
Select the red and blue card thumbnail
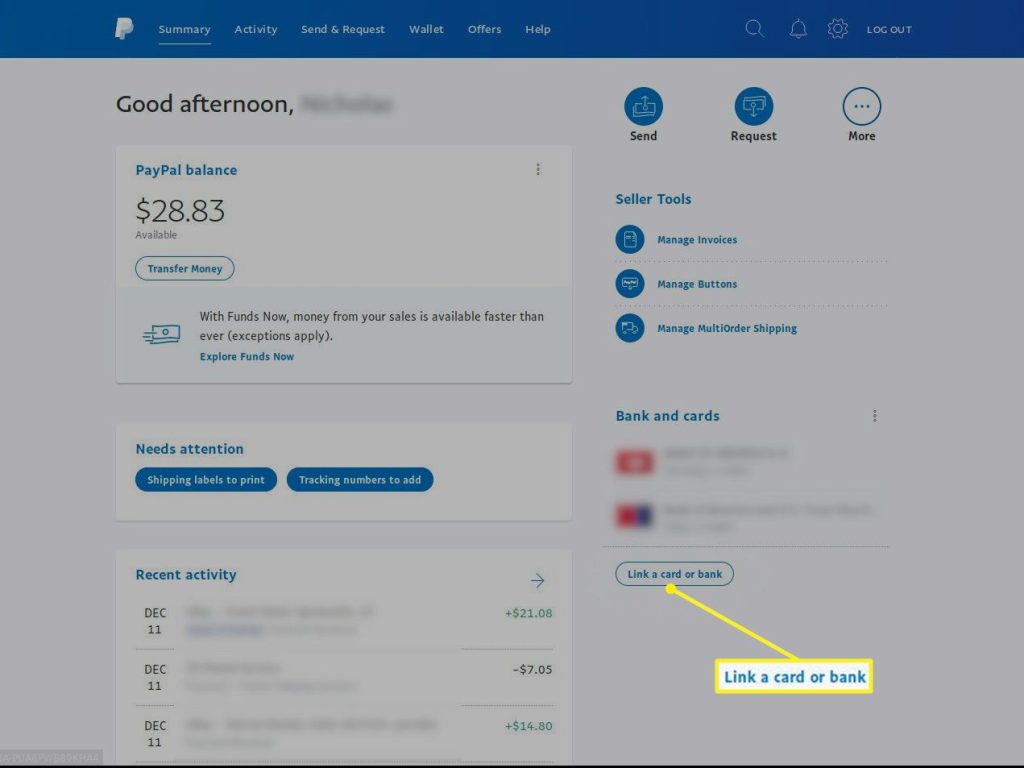click(634, 516)
